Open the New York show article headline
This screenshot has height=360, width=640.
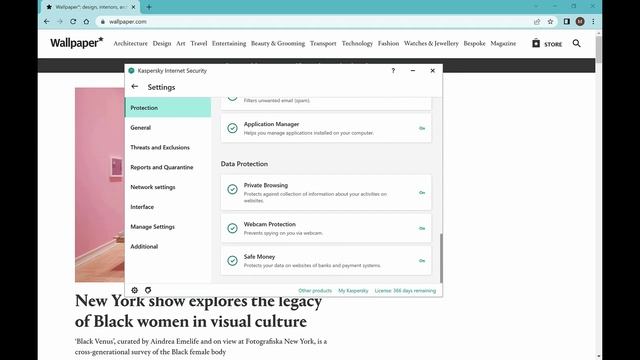(198, 311)
